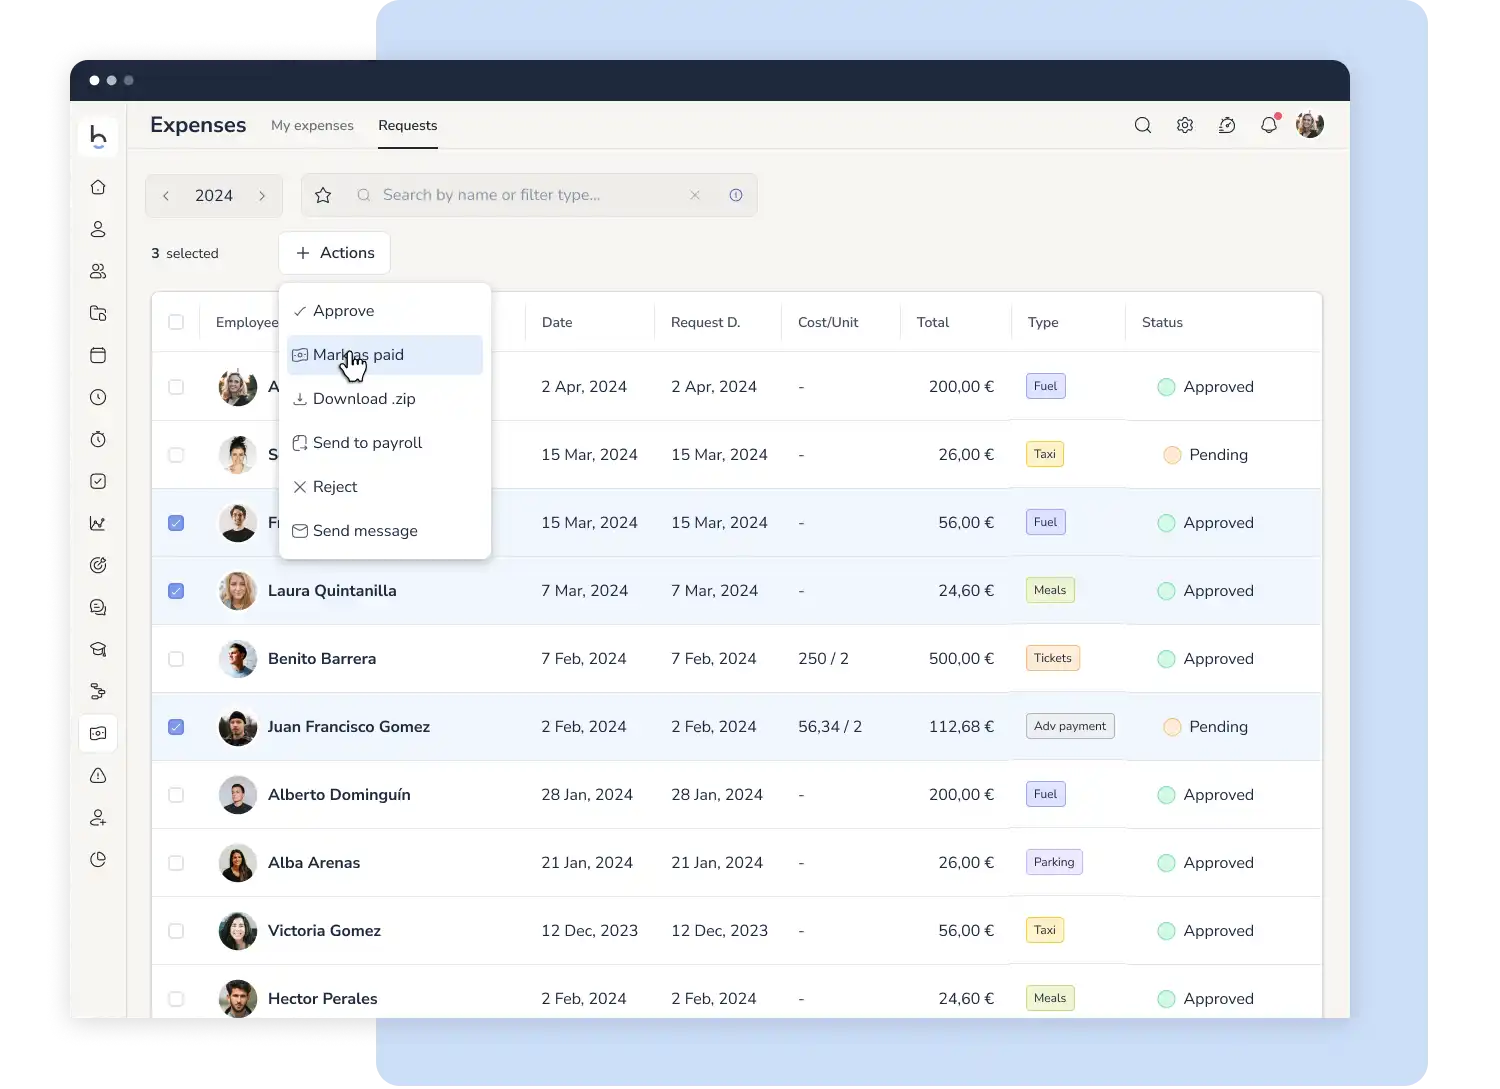Open the graduation cap training sidebar icon

tap(98, 649)
